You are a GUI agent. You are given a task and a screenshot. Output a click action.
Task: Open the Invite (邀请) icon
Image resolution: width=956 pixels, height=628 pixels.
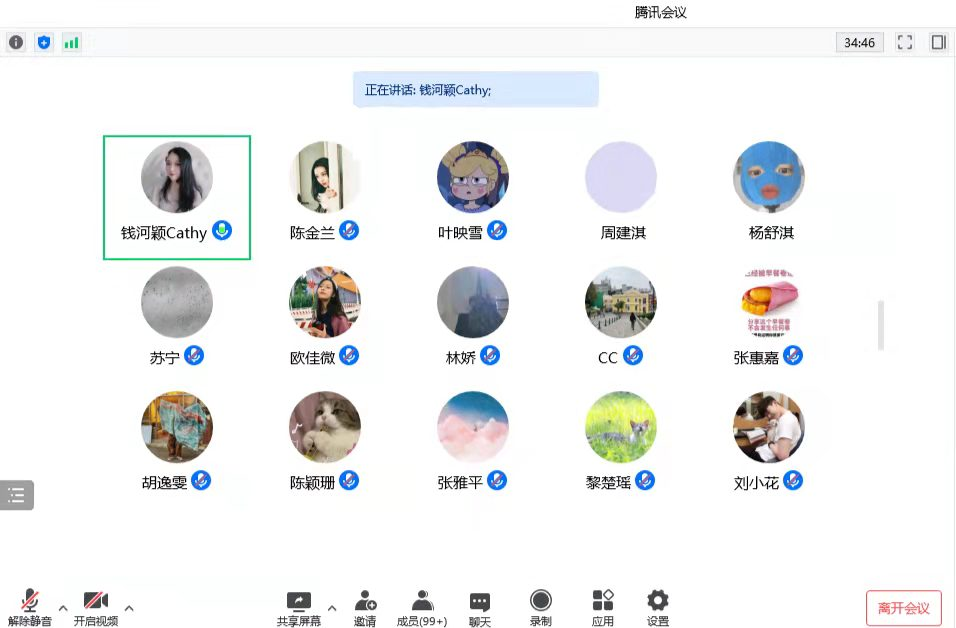pos(365,607)
